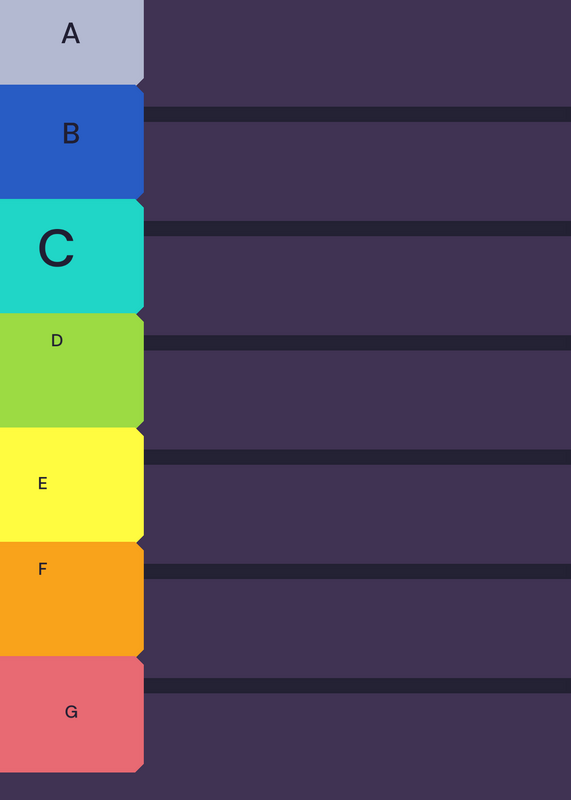This screenshot has height=800, width=571.
Task: Select the empty row next to tier B
Action: 357,171
